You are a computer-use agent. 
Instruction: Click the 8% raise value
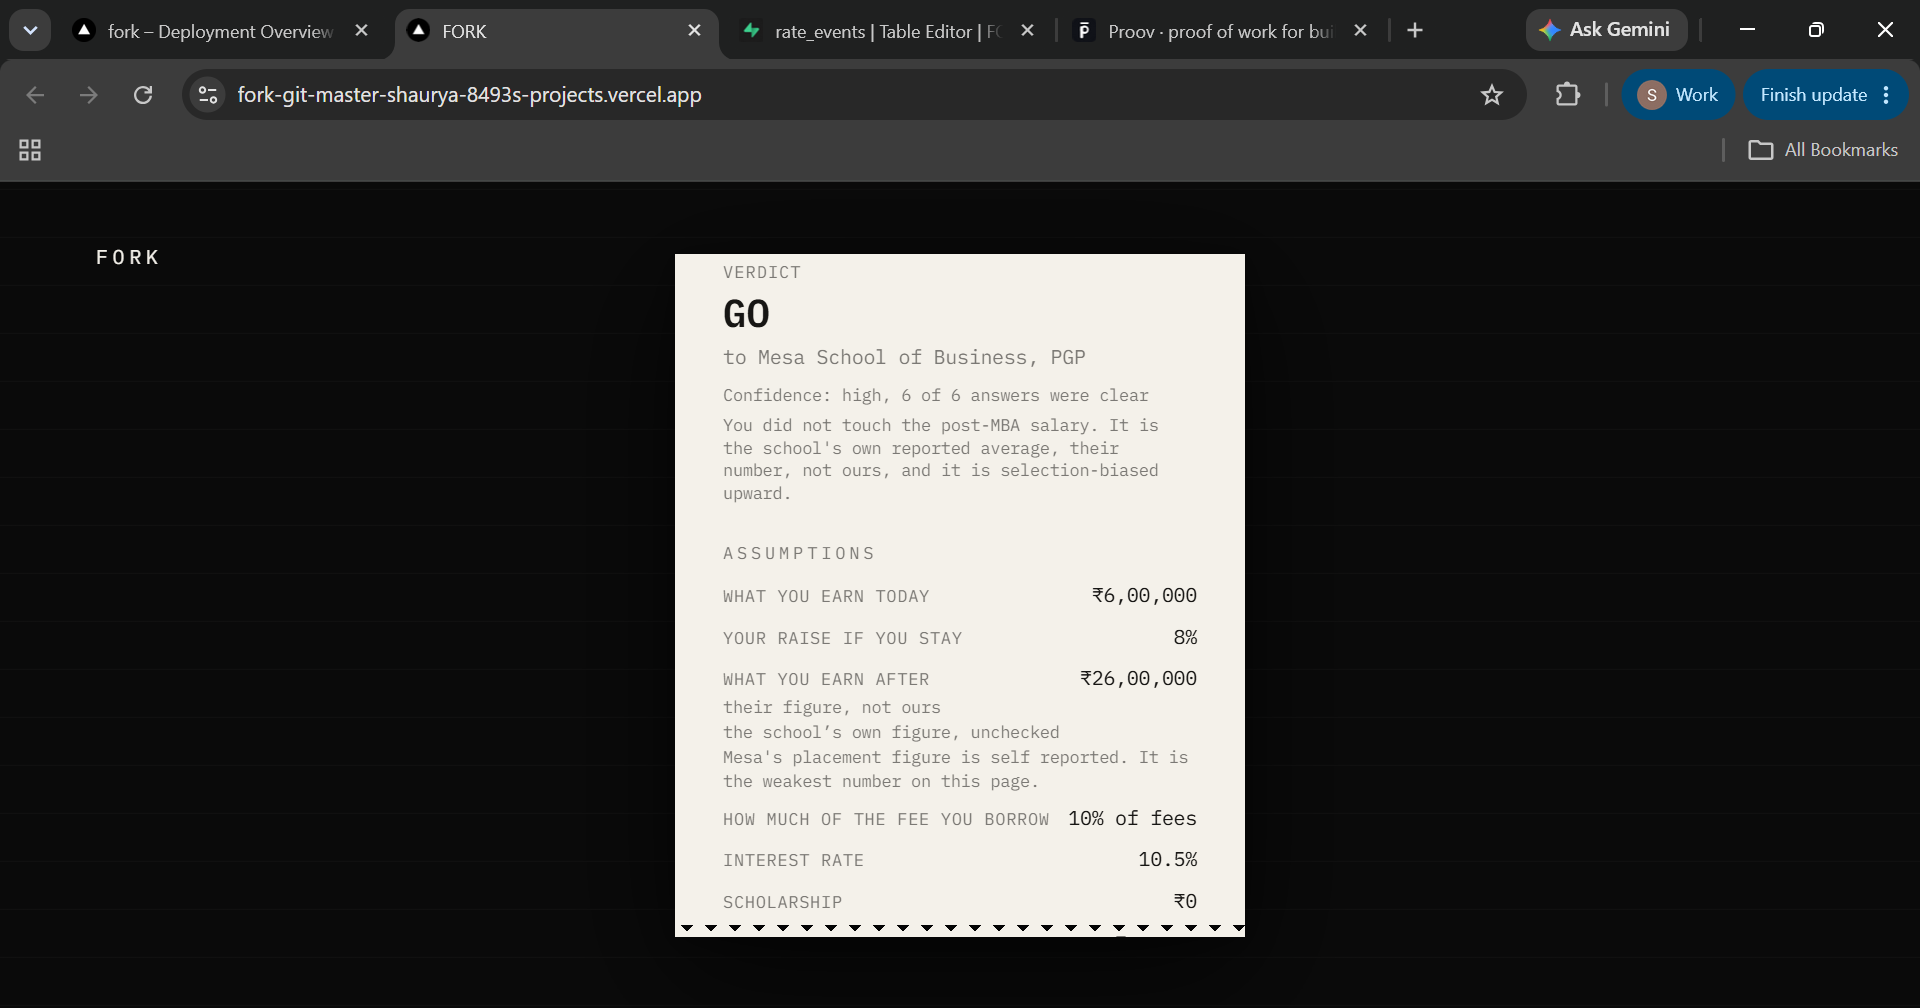point(1185,638)
